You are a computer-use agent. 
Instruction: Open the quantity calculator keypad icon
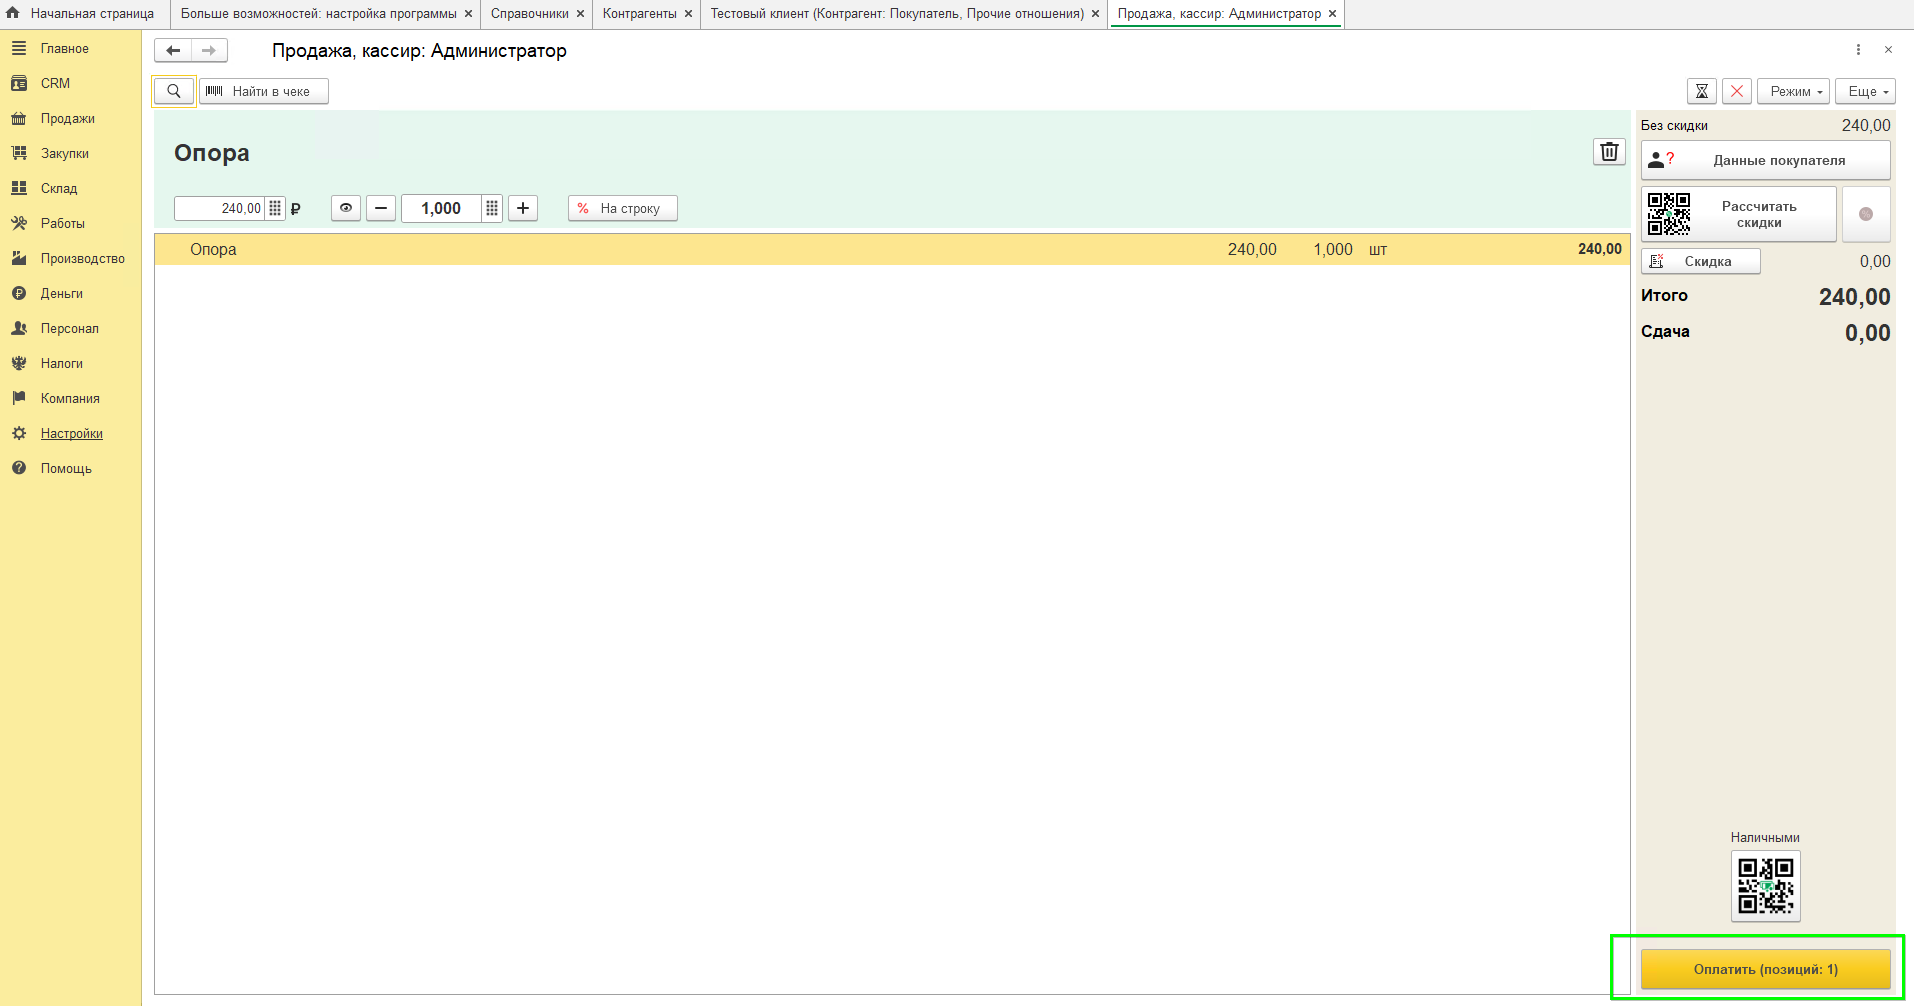pyautogui.click(x=492, y=208)
